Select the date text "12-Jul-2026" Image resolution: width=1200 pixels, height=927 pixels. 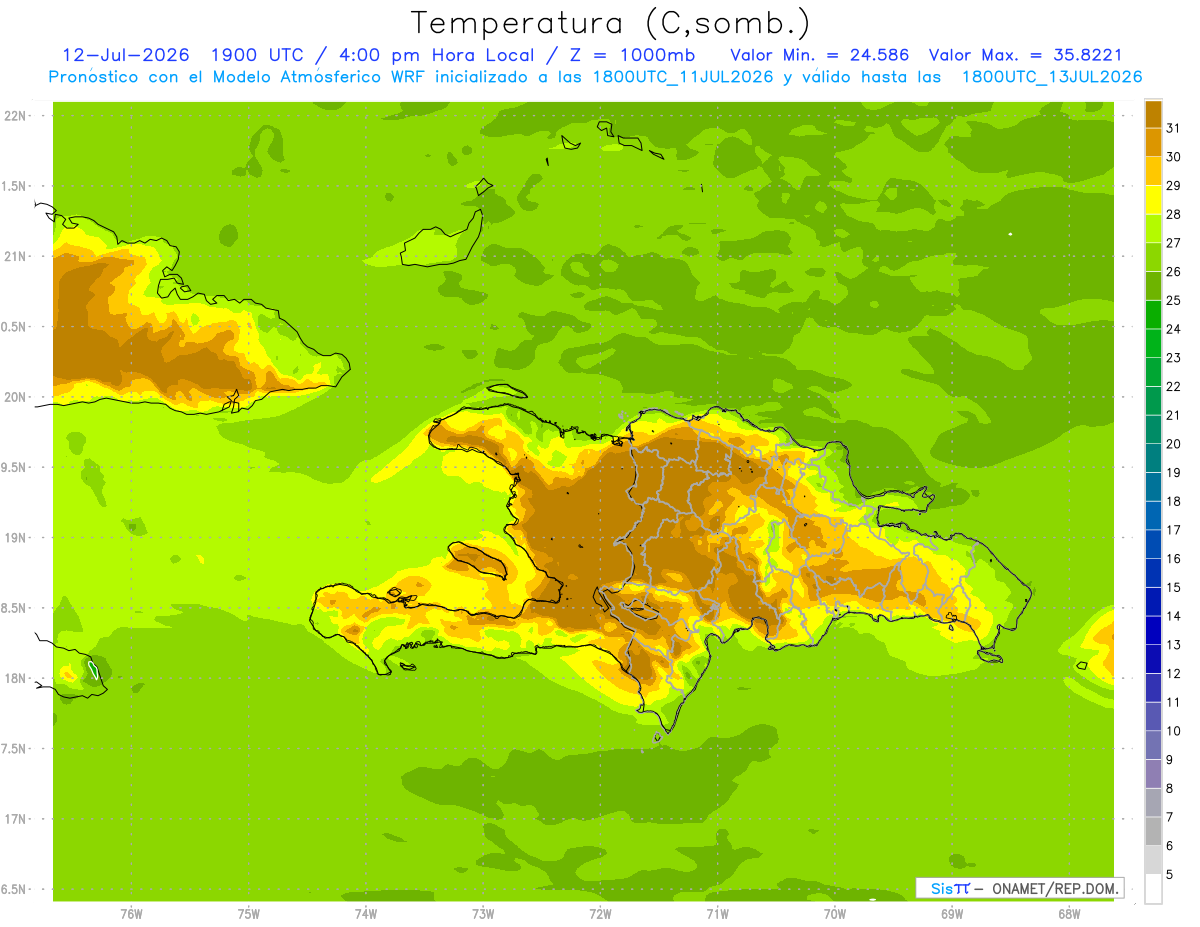click(125, 55)
